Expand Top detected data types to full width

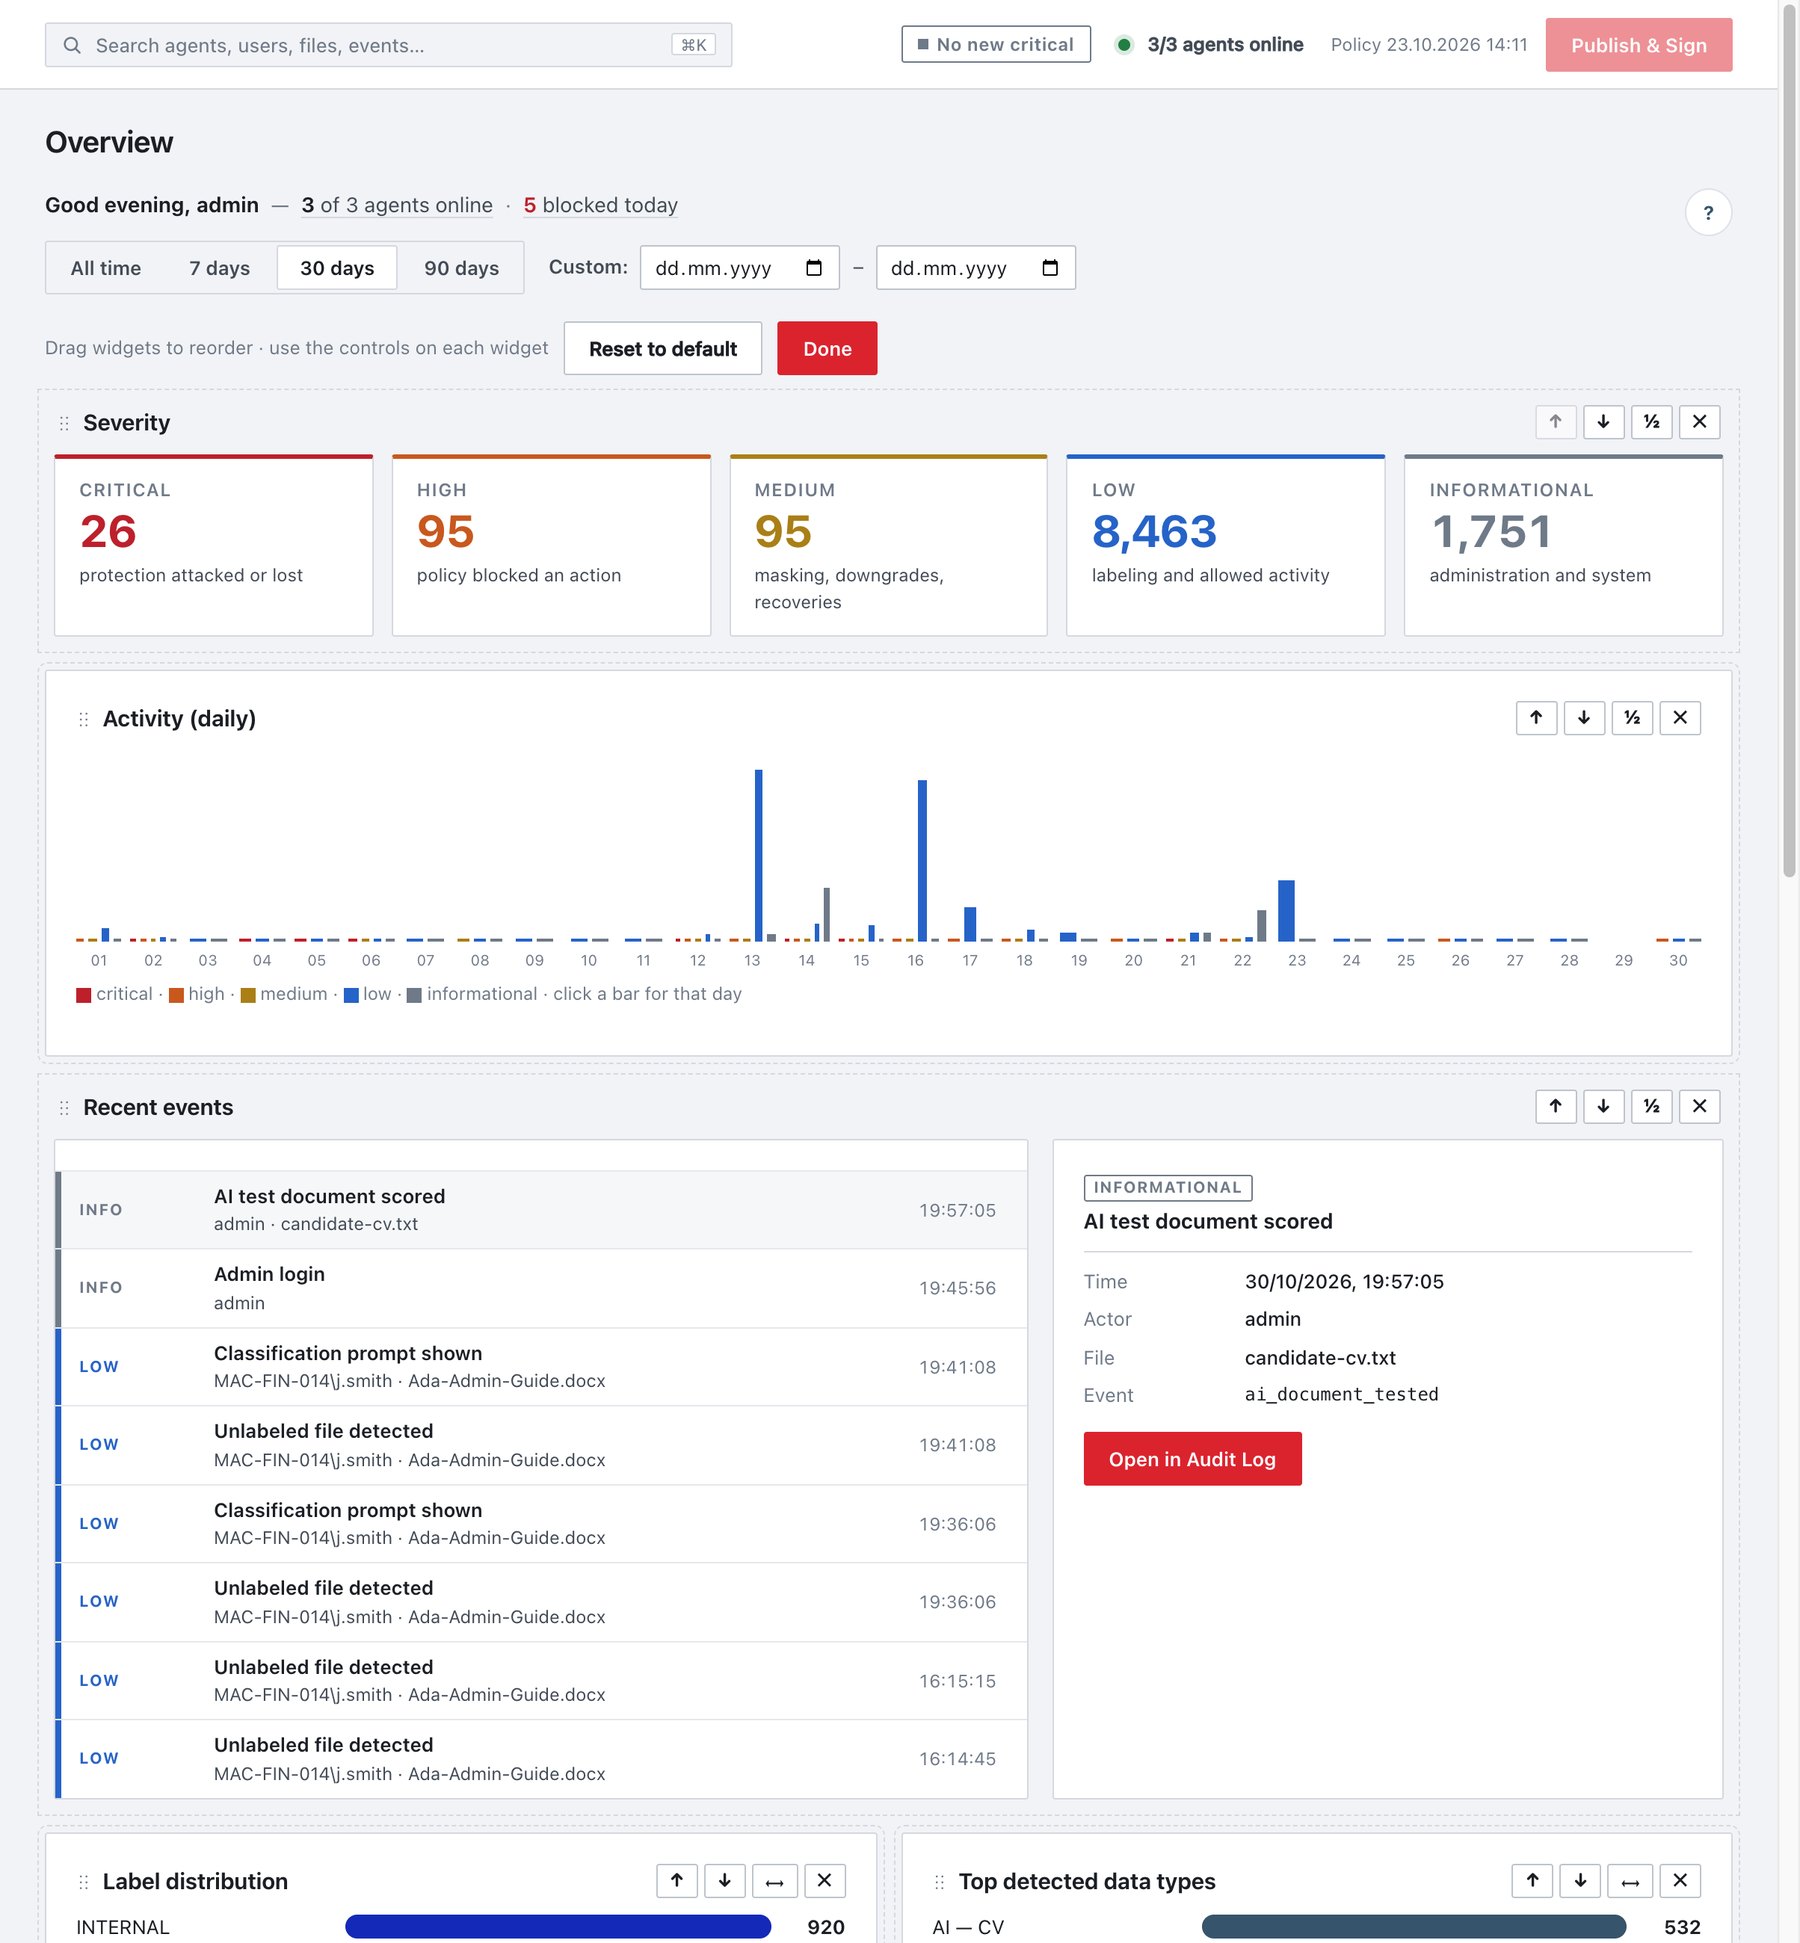click(x=1630, y=1881)
